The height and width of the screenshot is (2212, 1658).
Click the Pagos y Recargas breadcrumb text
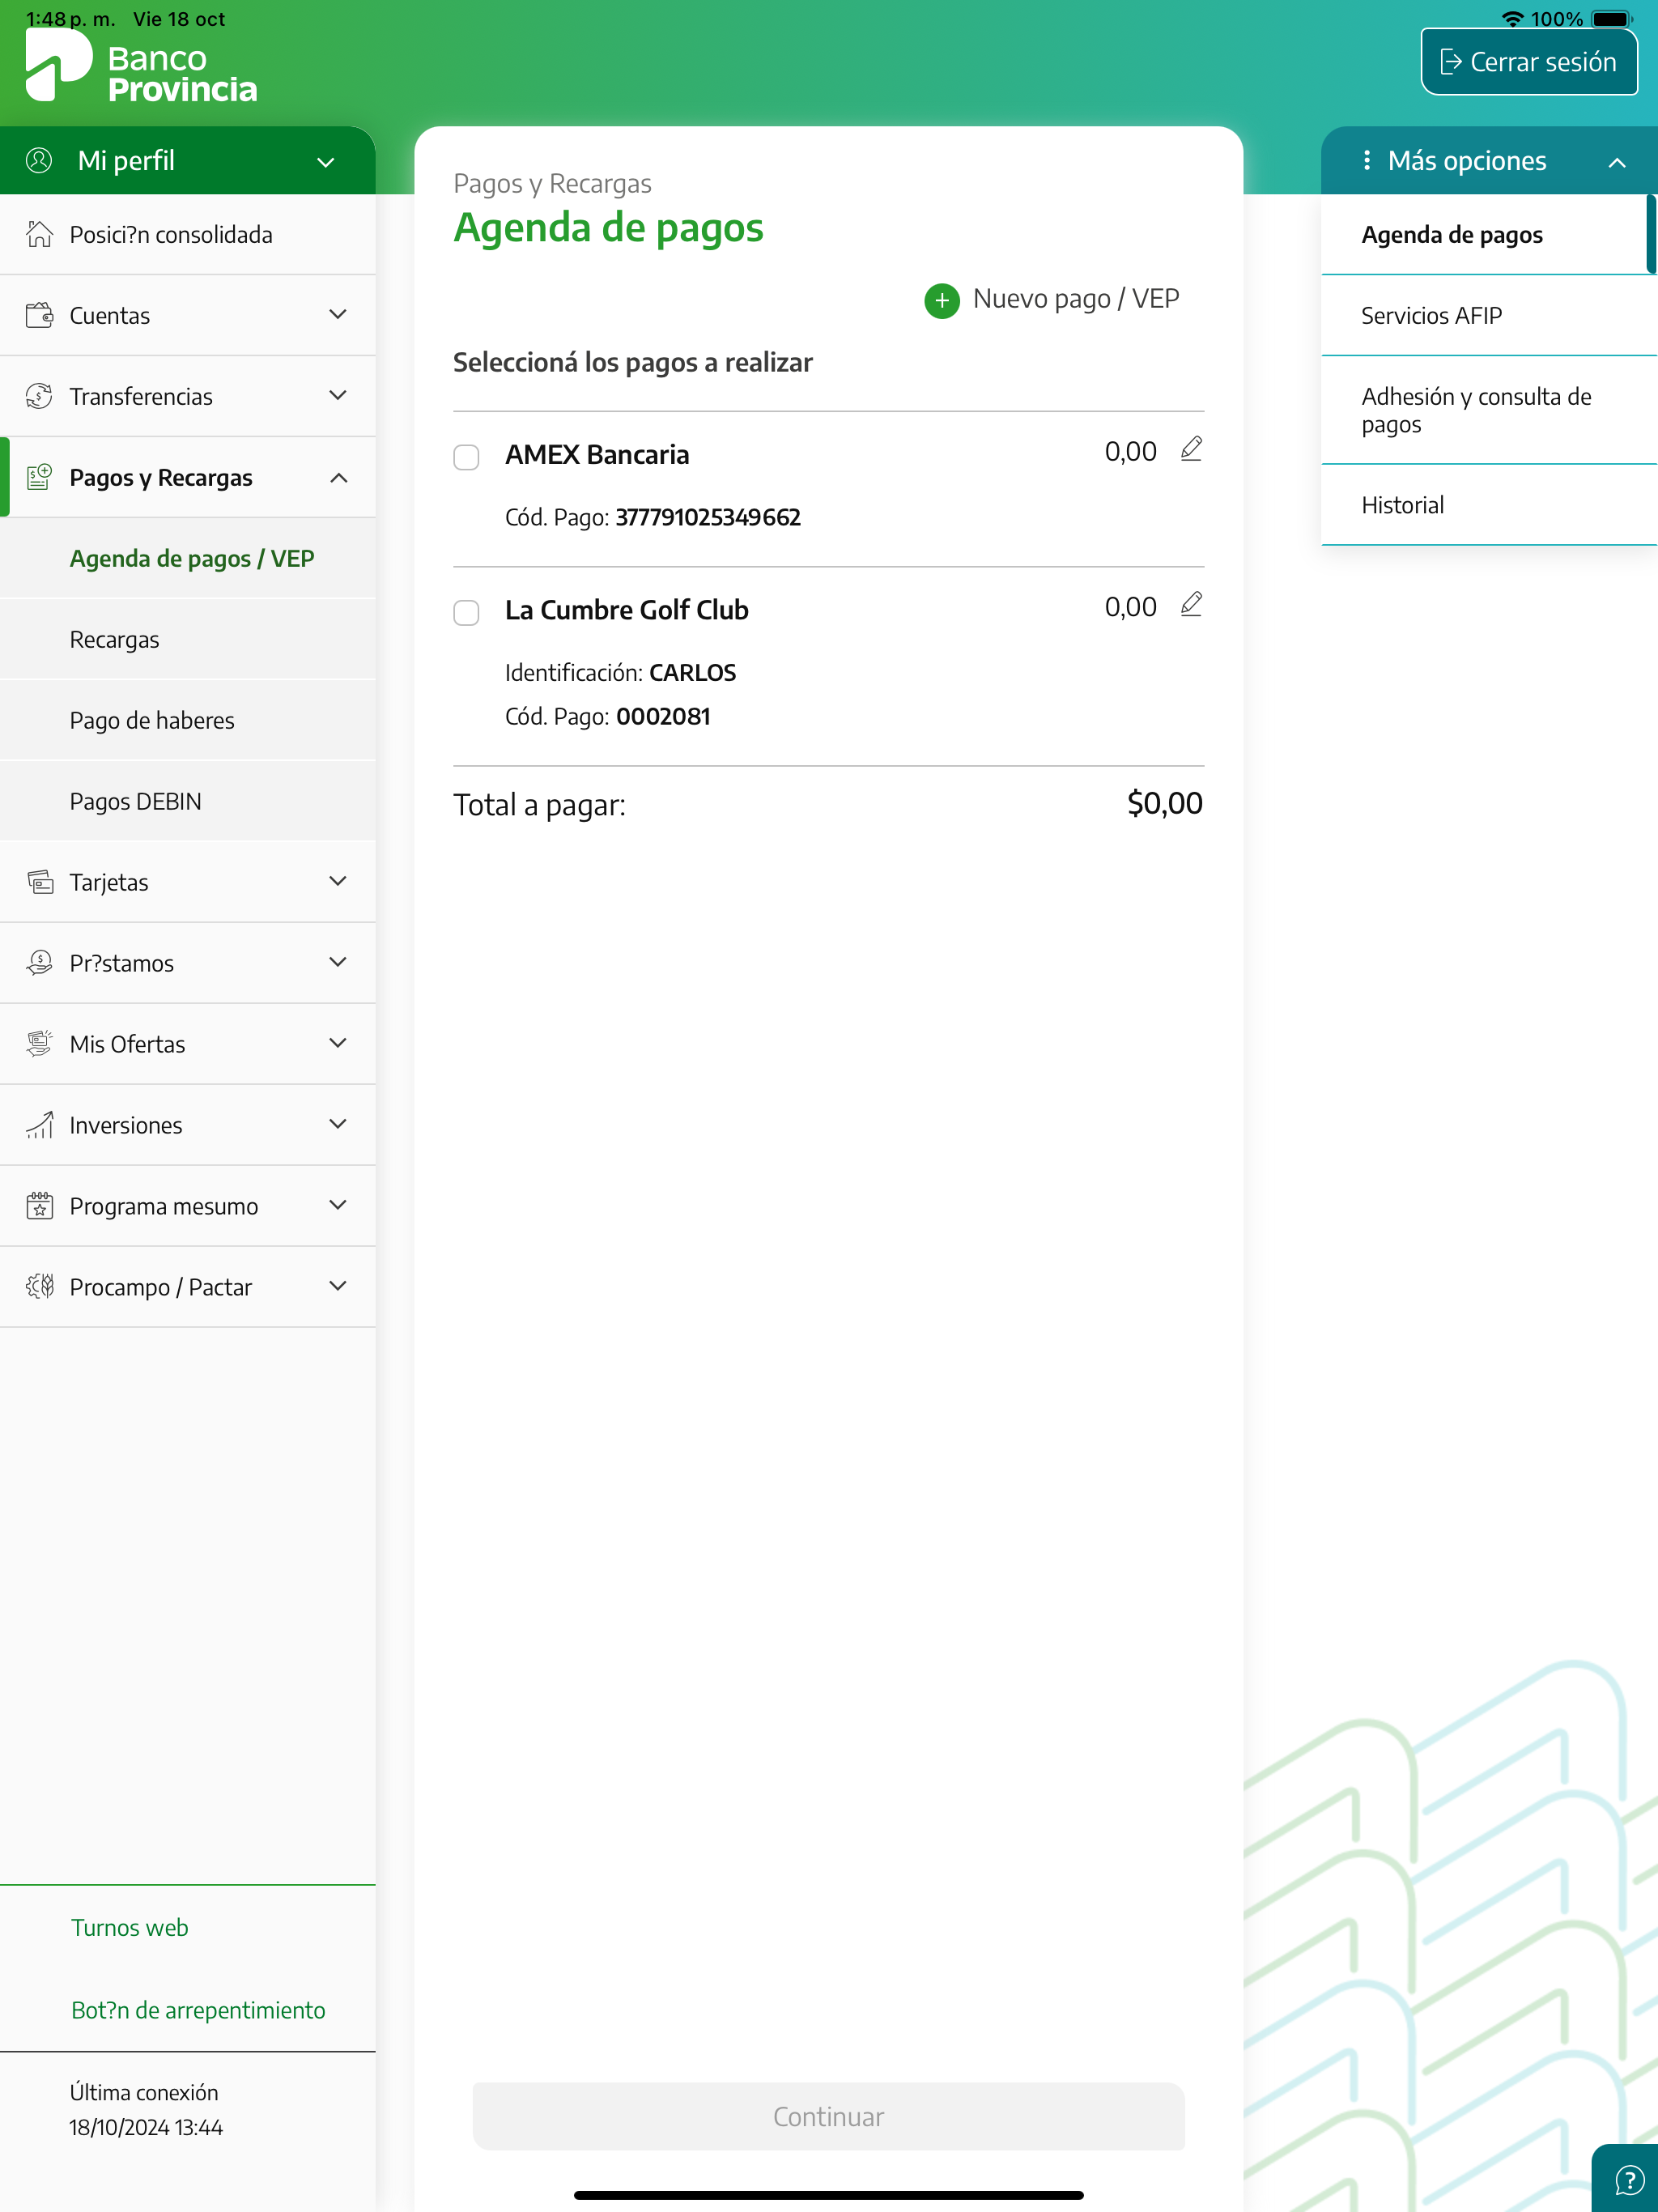[x=552, y=184]
